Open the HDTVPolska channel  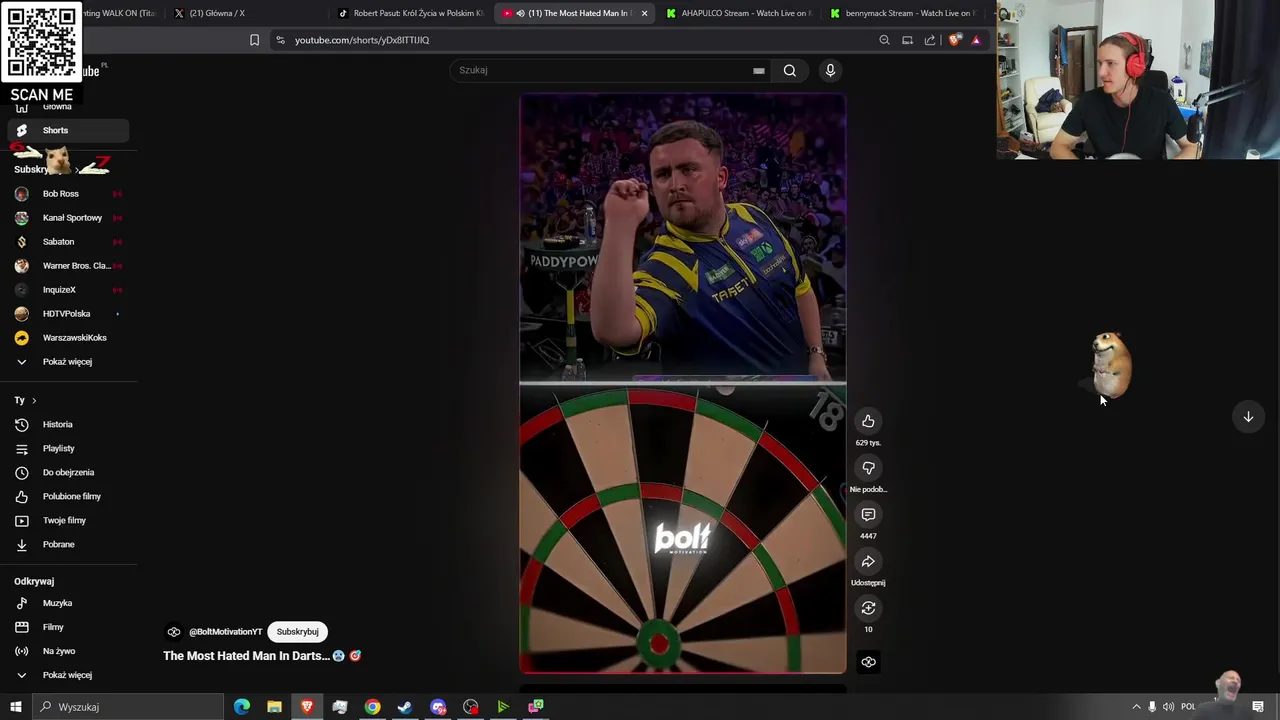(x=68, y=314)
